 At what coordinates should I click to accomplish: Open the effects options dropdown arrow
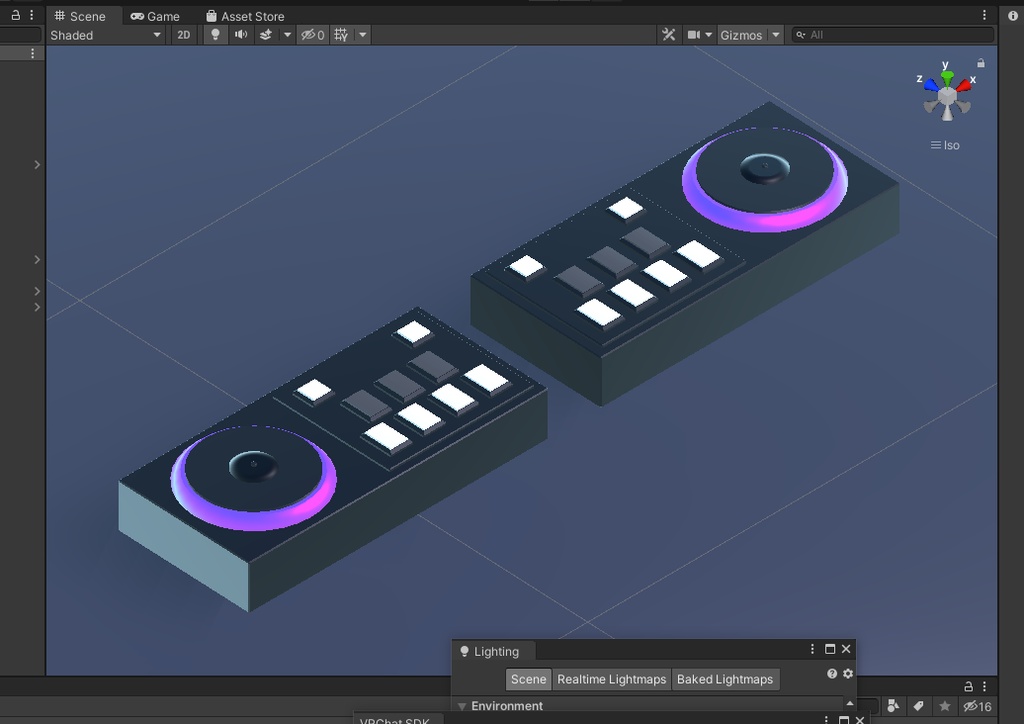click(287, 35)
